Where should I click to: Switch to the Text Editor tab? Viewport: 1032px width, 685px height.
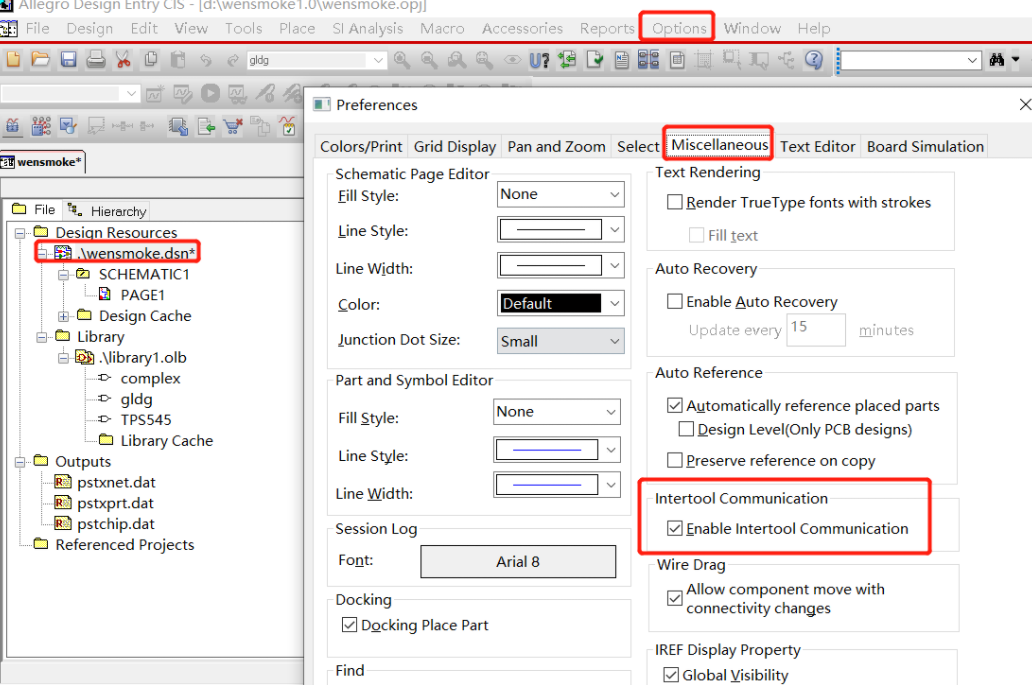(817, 146)
